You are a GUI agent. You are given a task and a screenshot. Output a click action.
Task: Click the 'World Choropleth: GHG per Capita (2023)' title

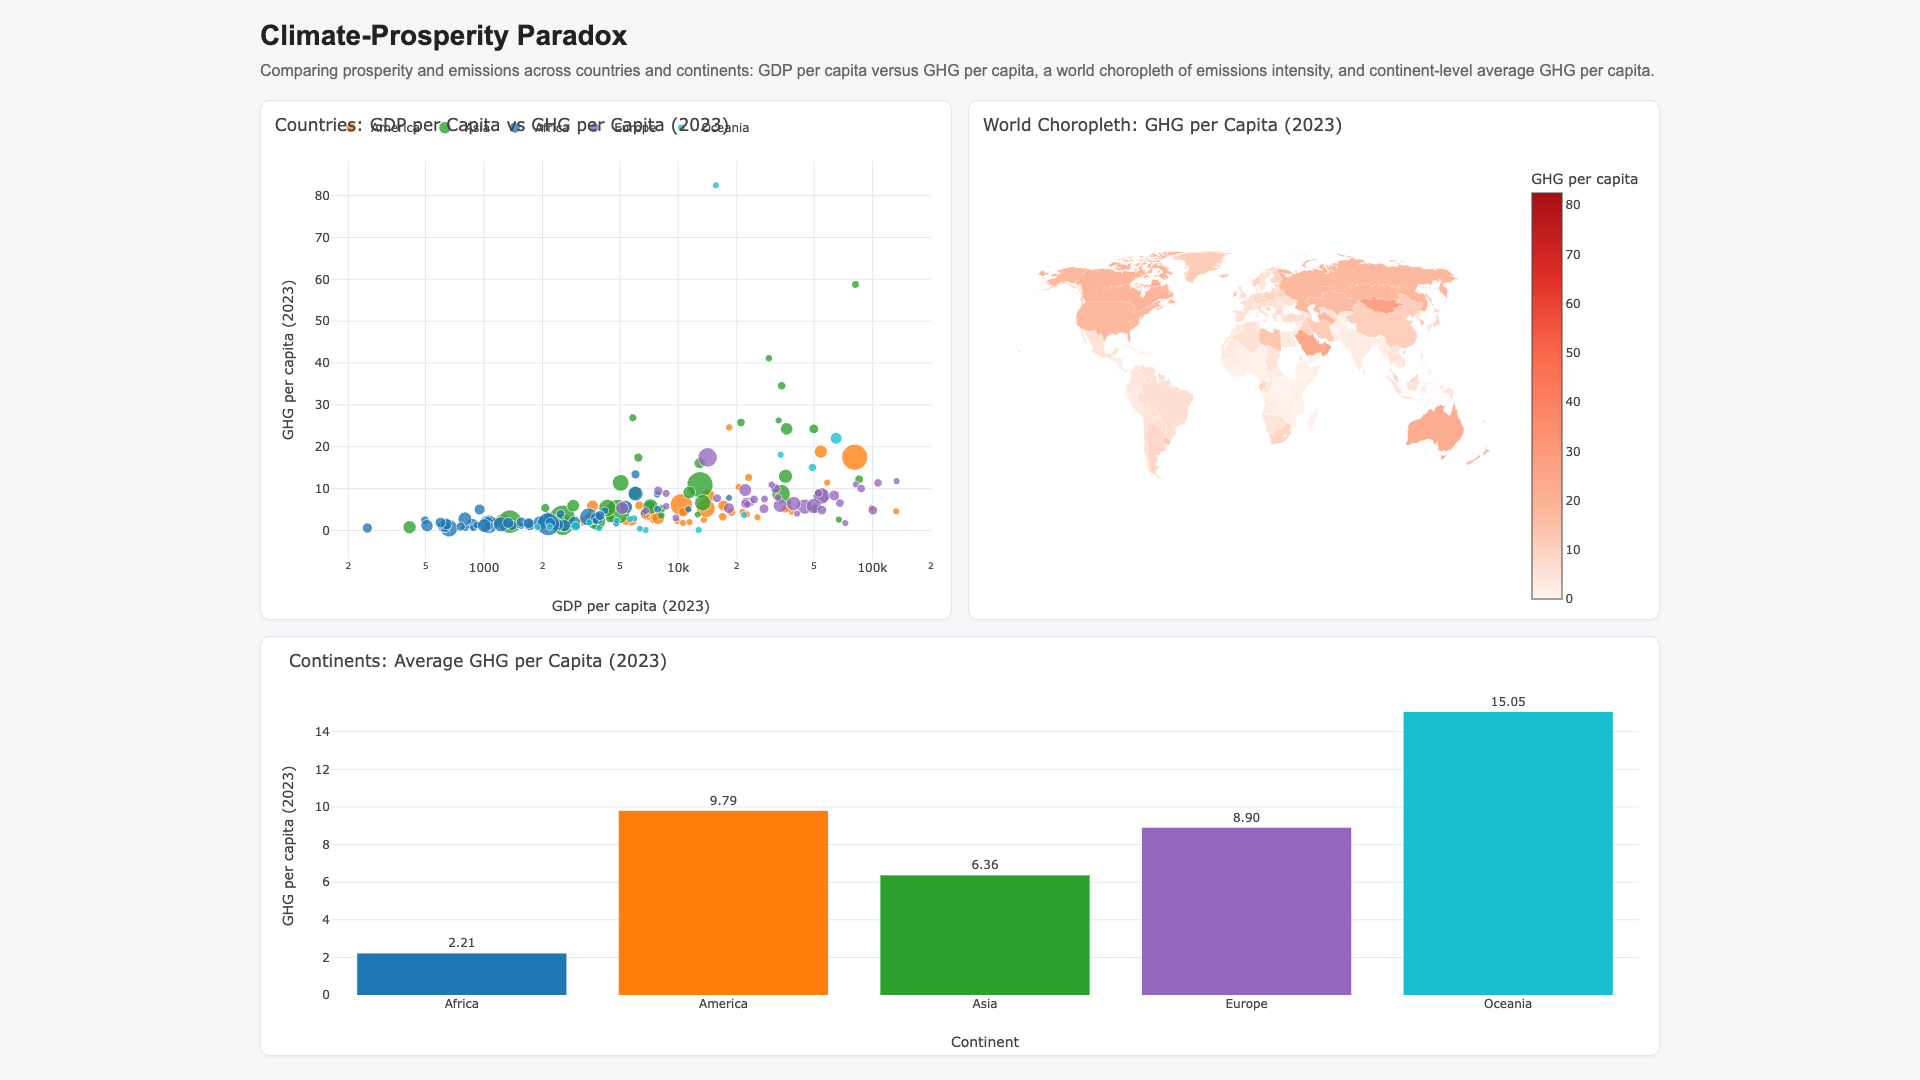pos(1162,125)
